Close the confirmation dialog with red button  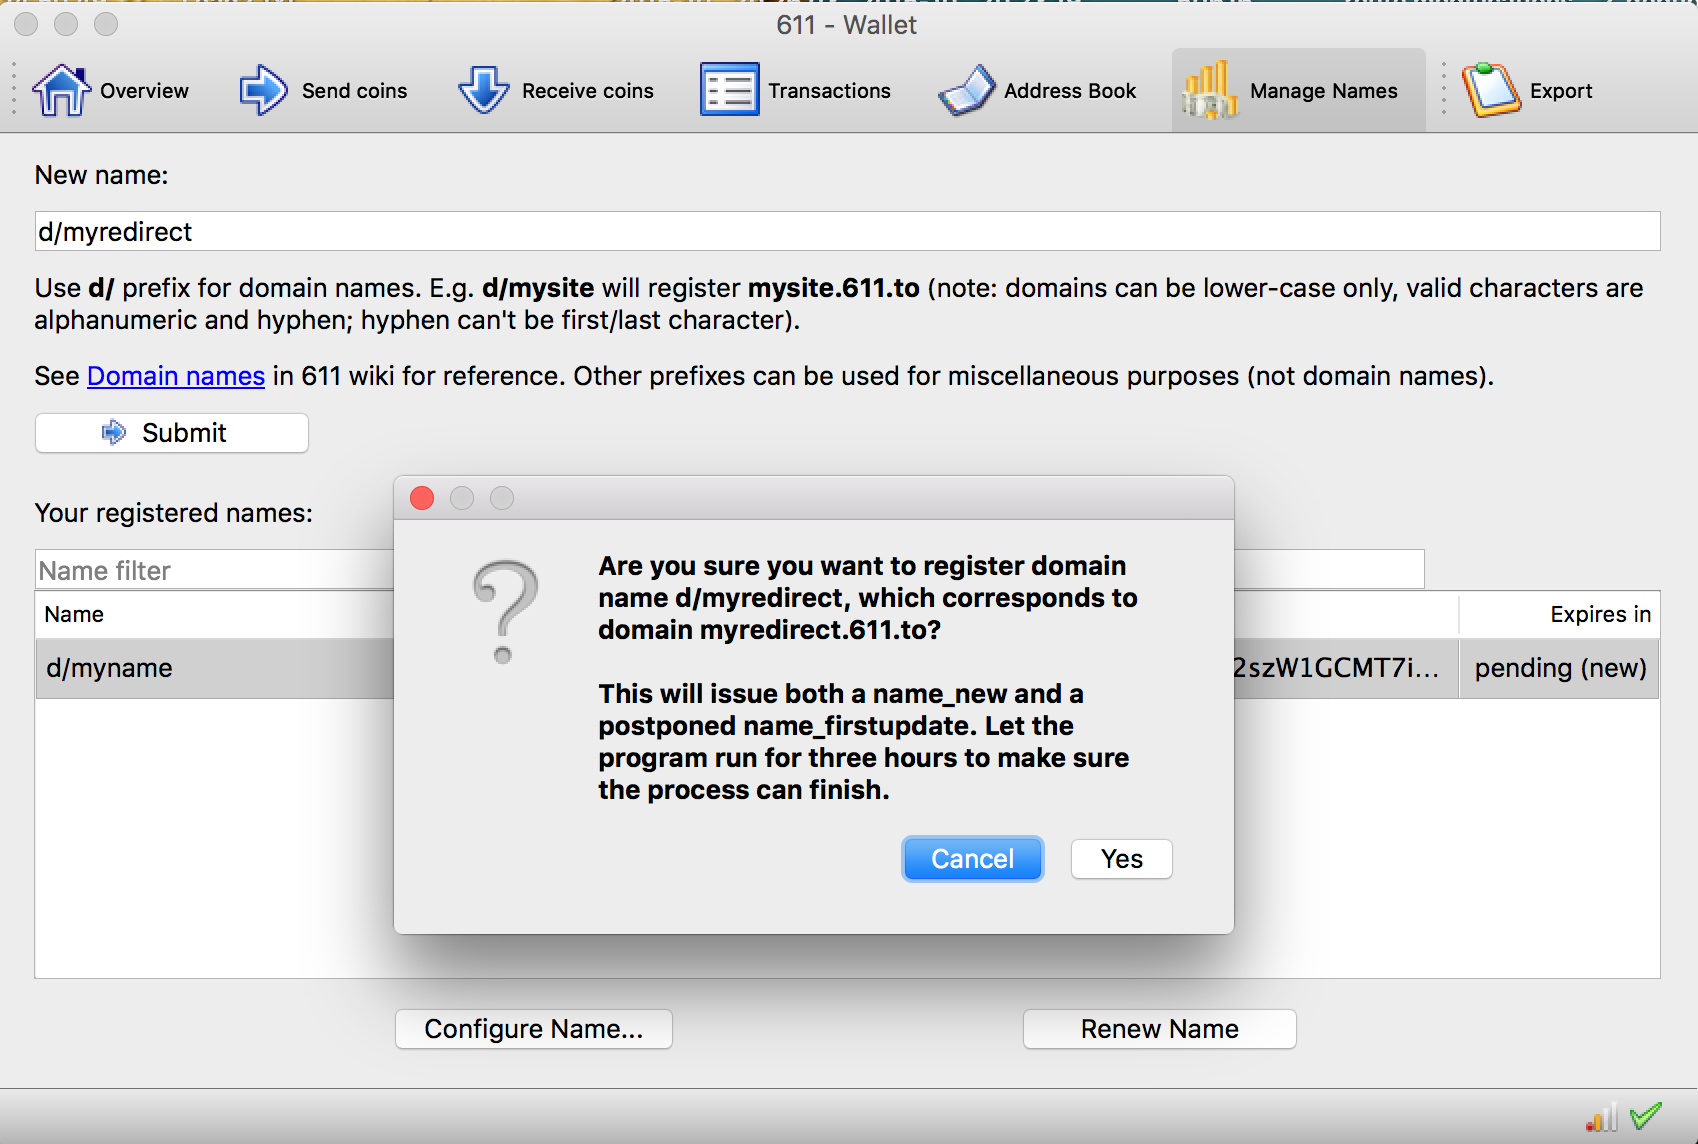(422, 498)
